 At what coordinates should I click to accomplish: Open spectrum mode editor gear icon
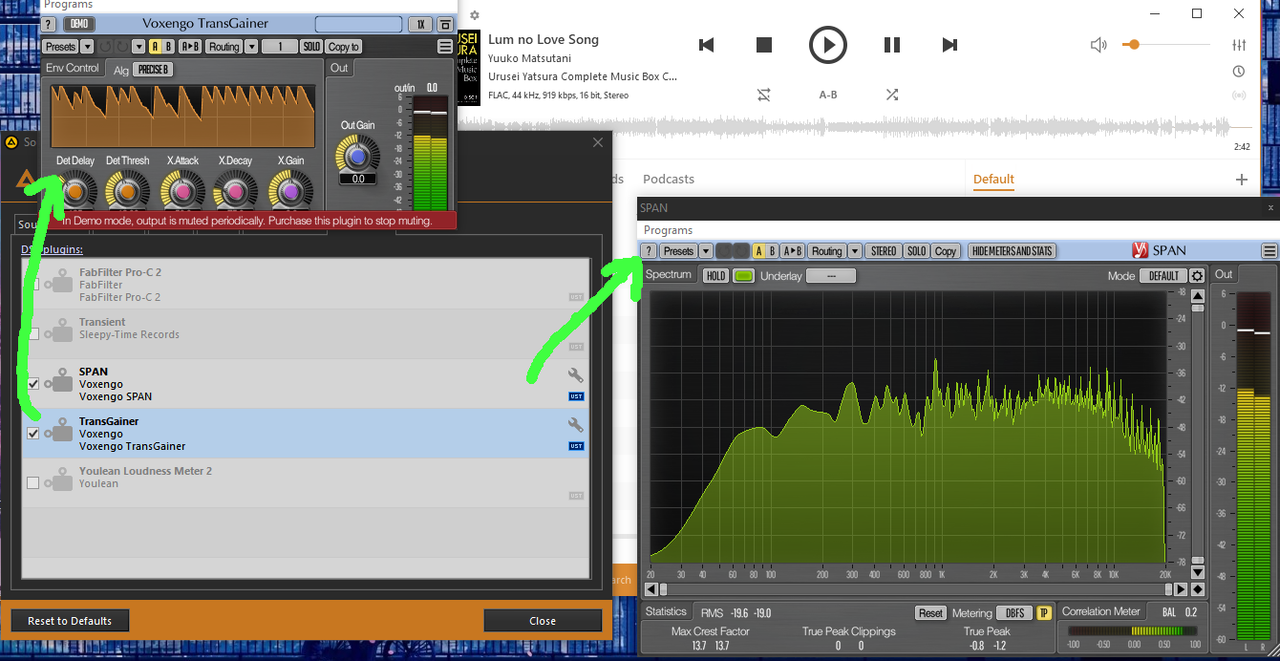pyautogui.click(x=1197, y=276)
